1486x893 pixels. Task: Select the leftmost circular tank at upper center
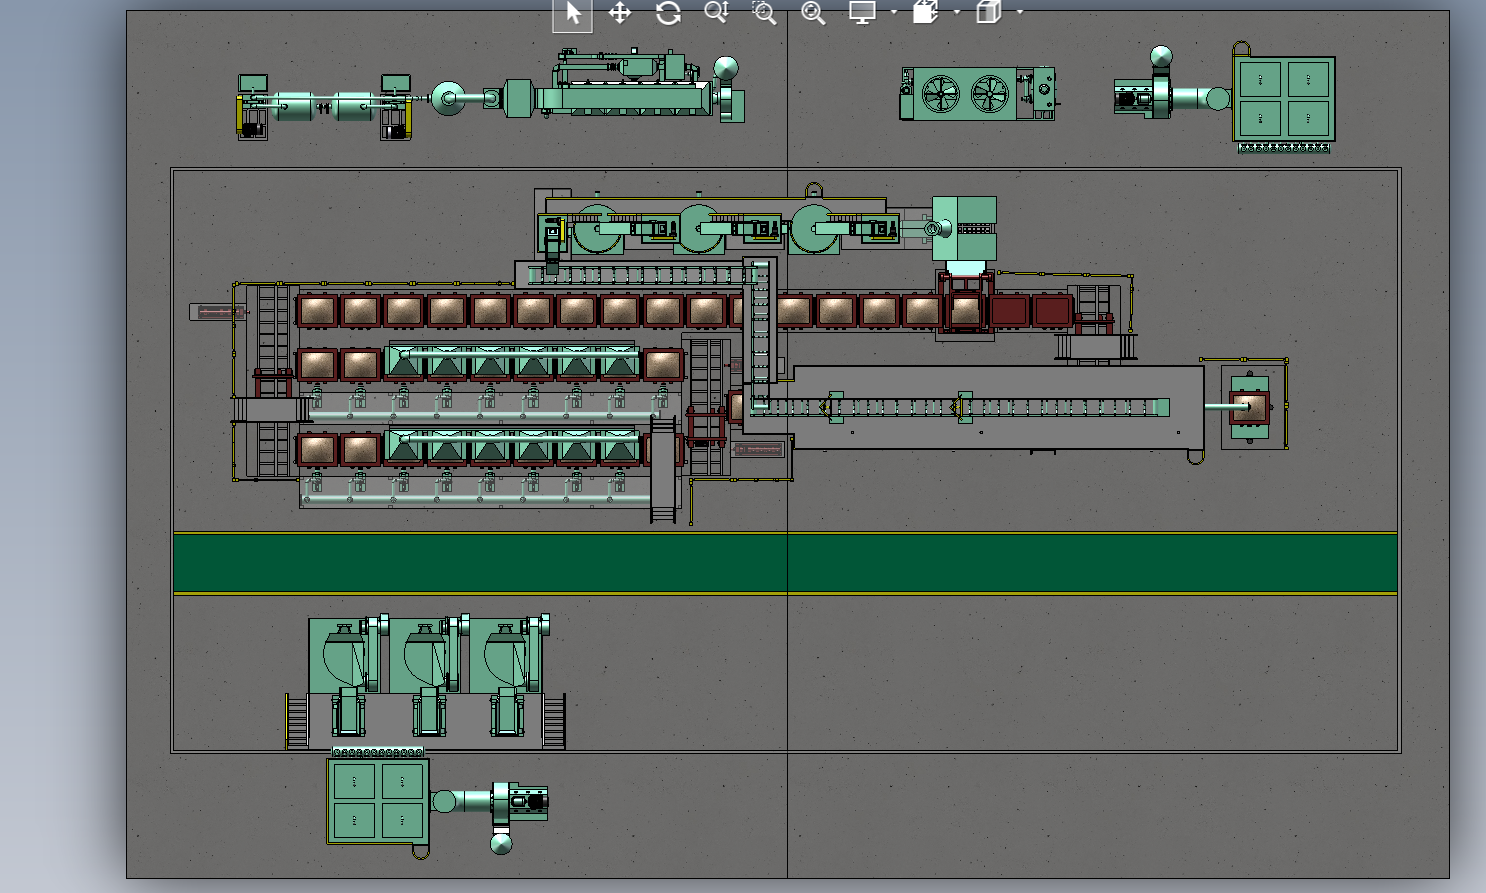pos(596,229)
